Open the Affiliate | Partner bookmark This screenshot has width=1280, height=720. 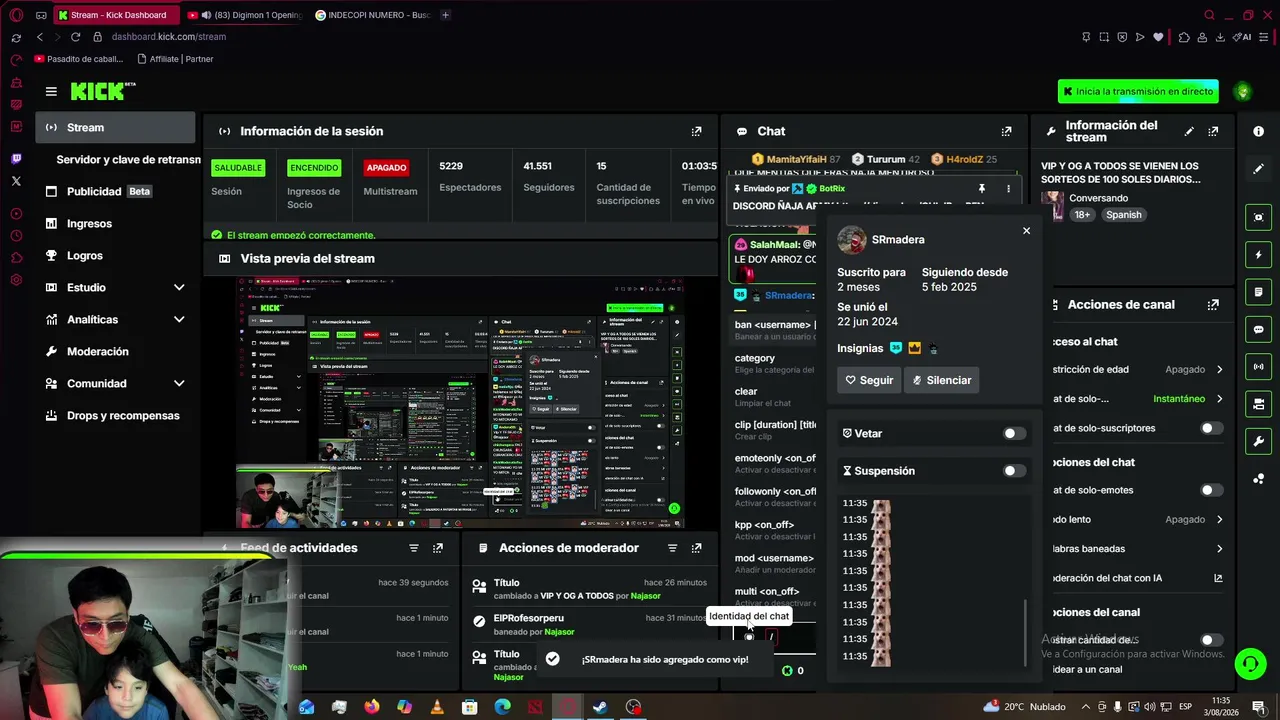[175, 59]
